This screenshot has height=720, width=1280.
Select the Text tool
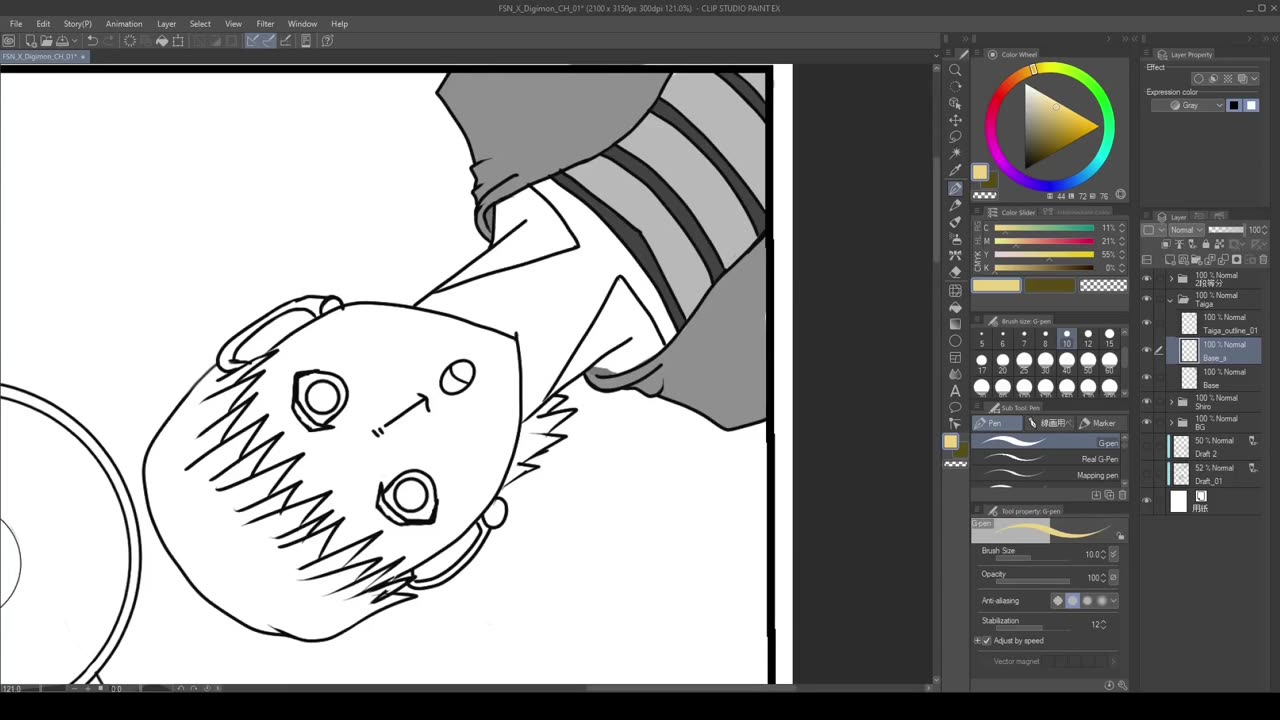click(955, 391)
